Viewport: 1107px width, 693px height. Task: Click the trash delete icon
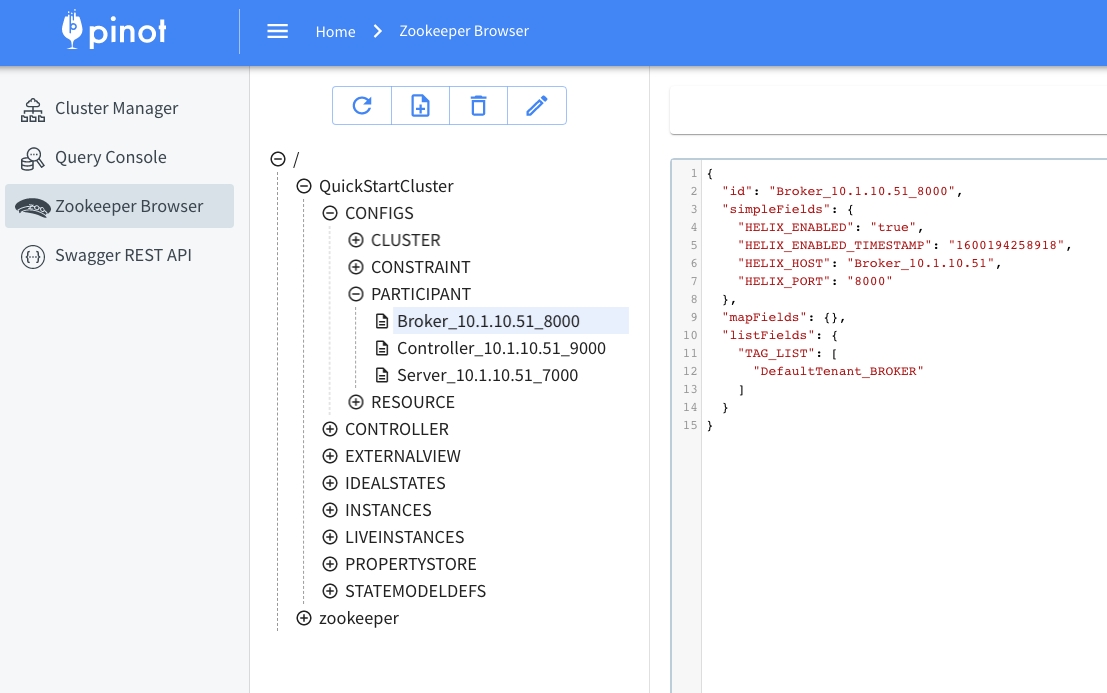478,106
